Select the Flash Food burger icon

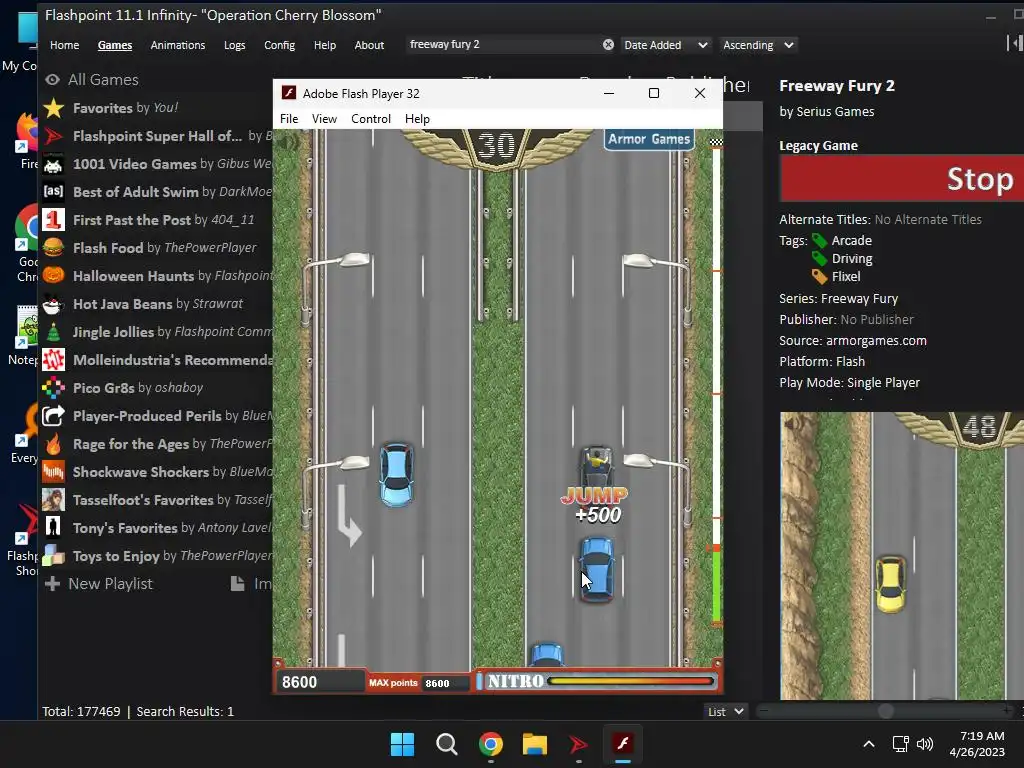(x=54, y=248)
